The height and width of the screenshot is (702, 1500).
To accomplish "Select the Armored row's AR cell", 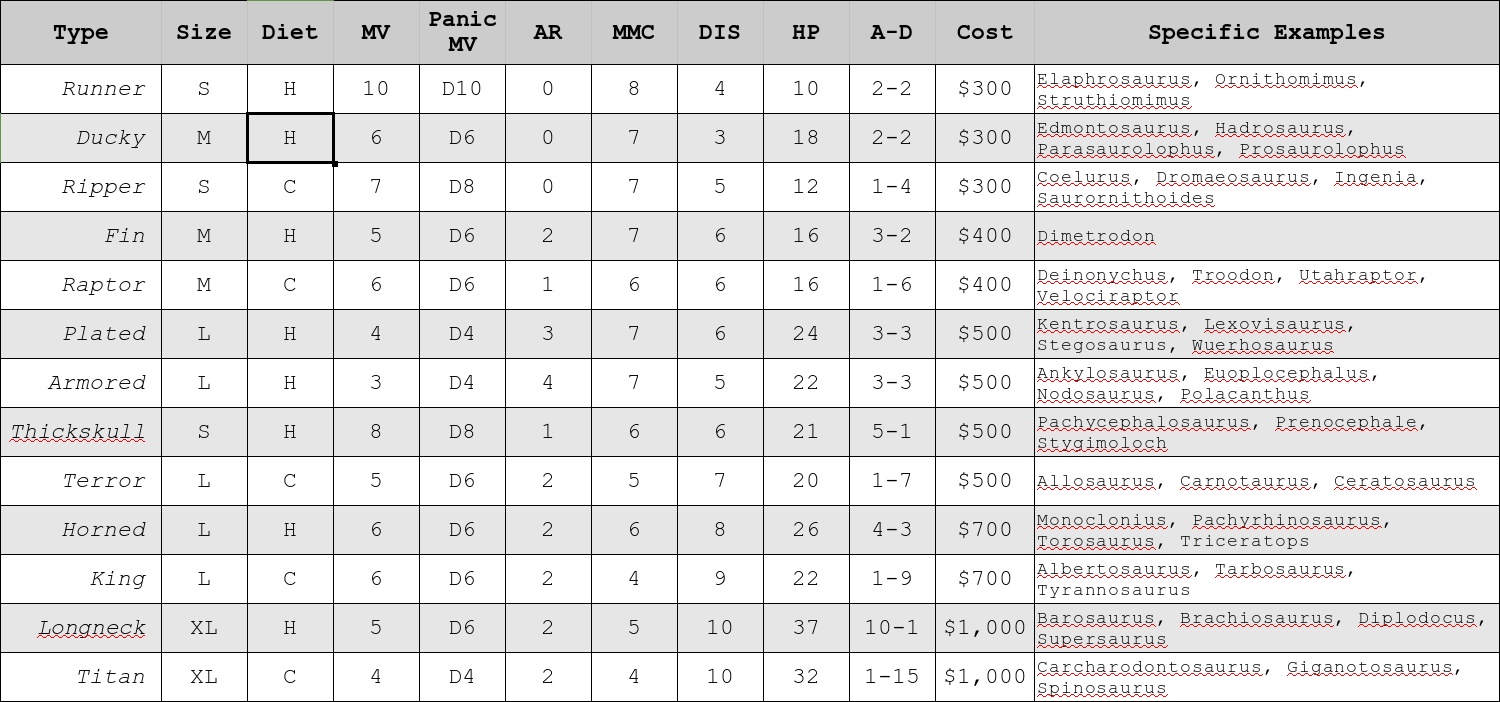I will click(x=547, y=383).
